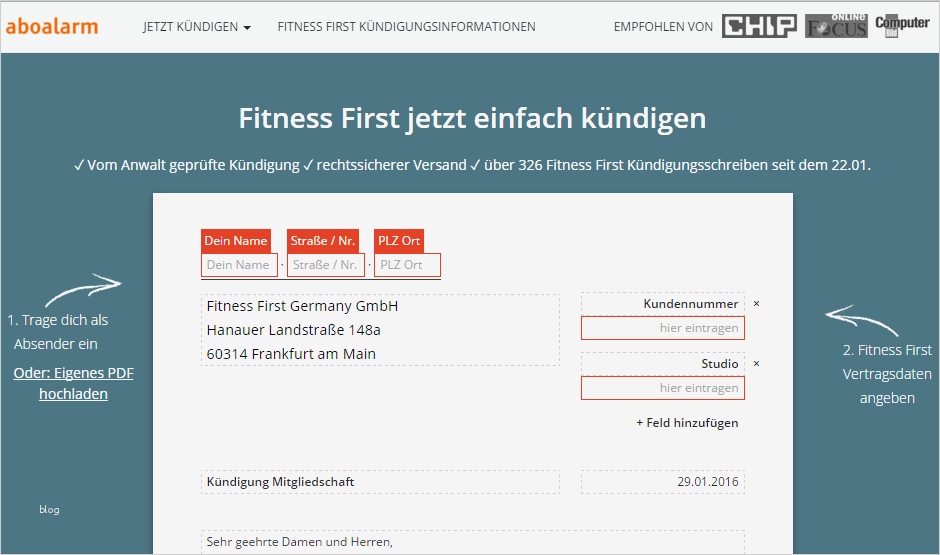The width and height of the screenshot is (940, 555).
Task: Click the PLZ Ort input field
Action: 407,265
